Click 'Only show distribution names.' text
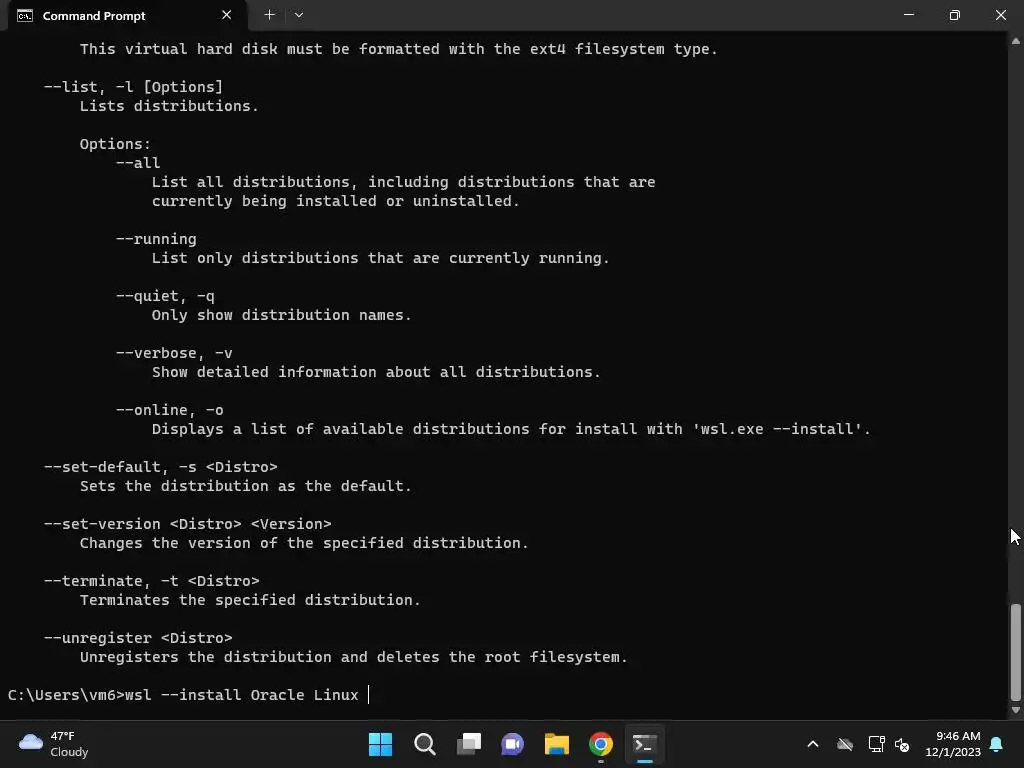The width and height of the screenshot is (1024, 768). click(x=281, y=315)
